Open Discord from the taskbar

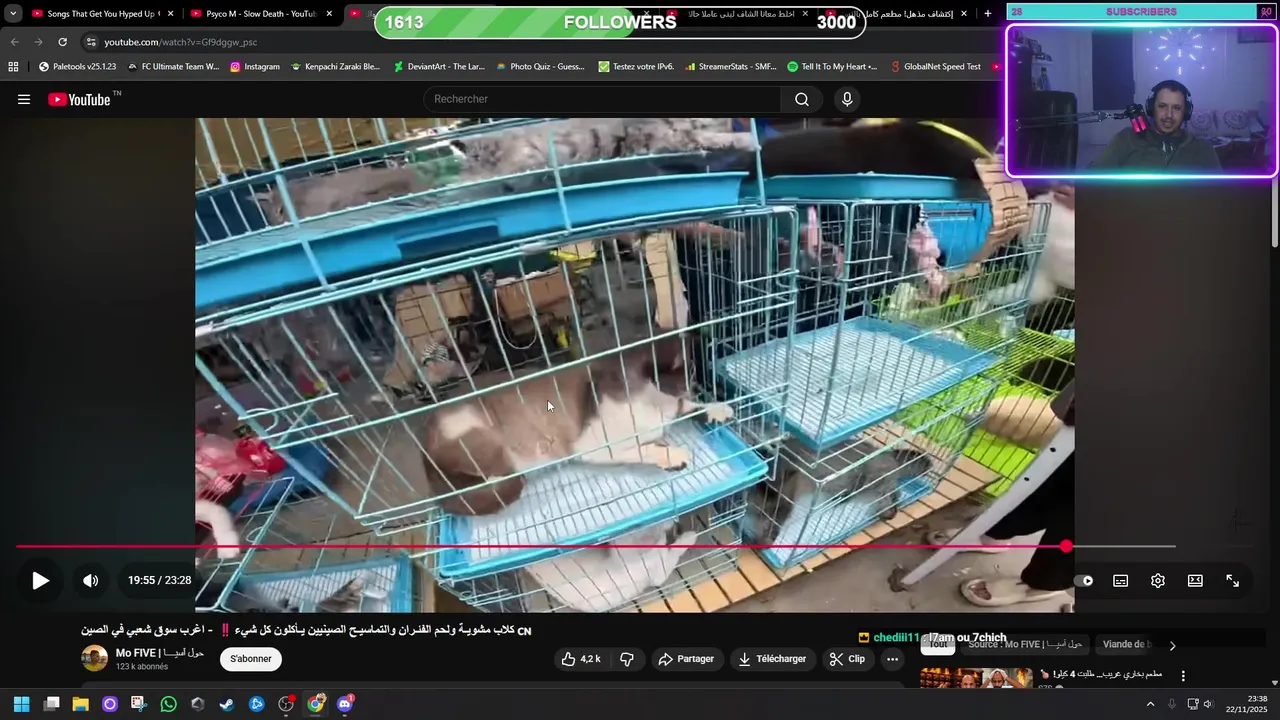coord(345,704)
